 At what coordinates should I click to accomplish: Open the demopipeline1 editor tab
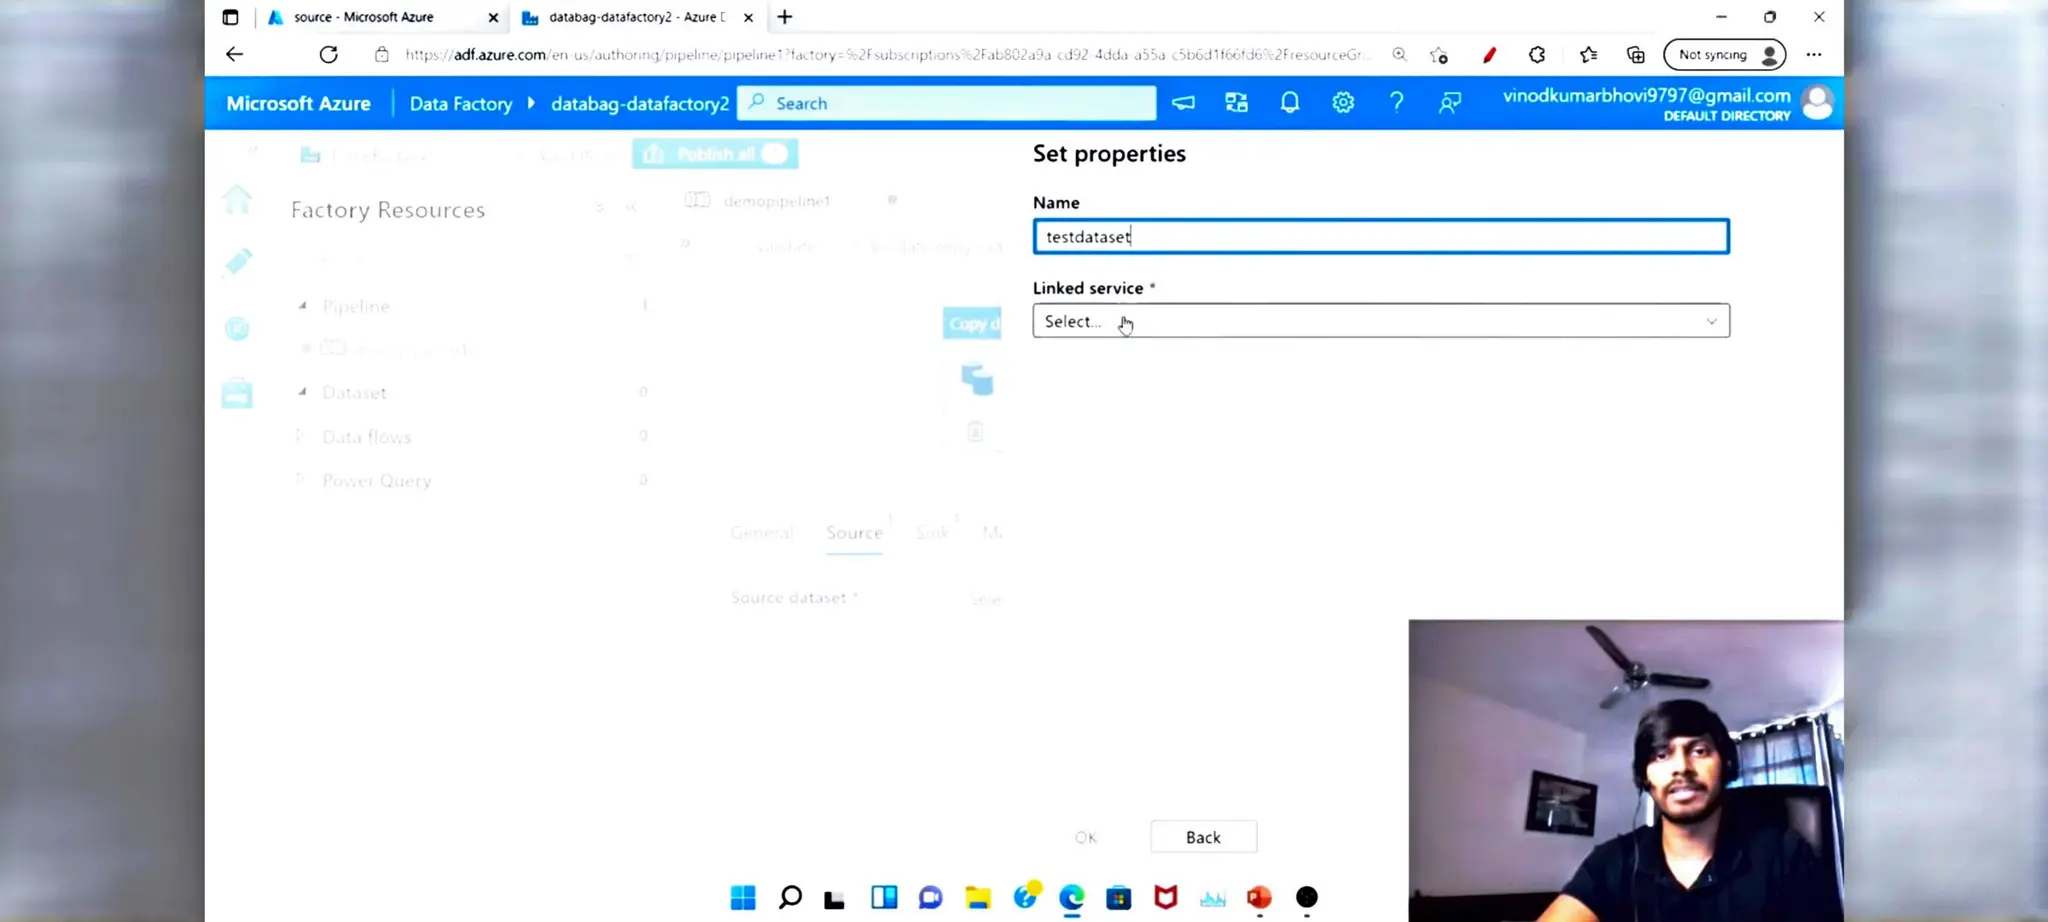777,201
